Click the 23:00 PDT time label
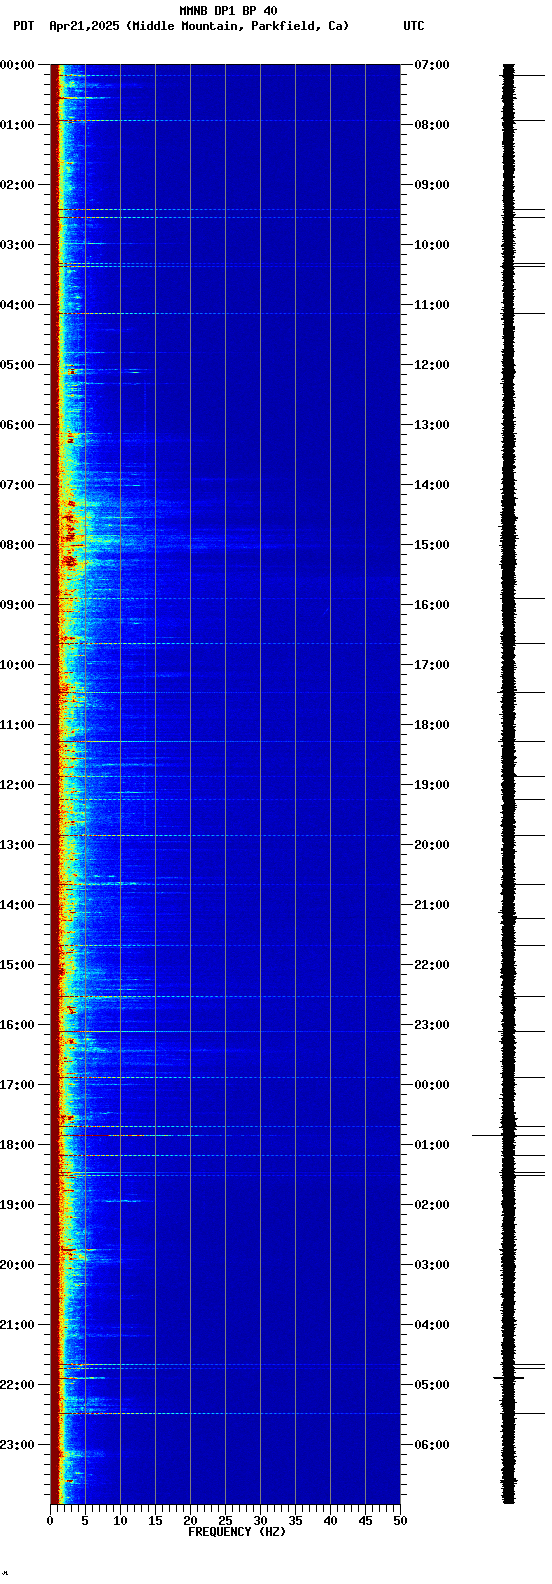Screen dimensions: 552x1584 click(18, 1445)
